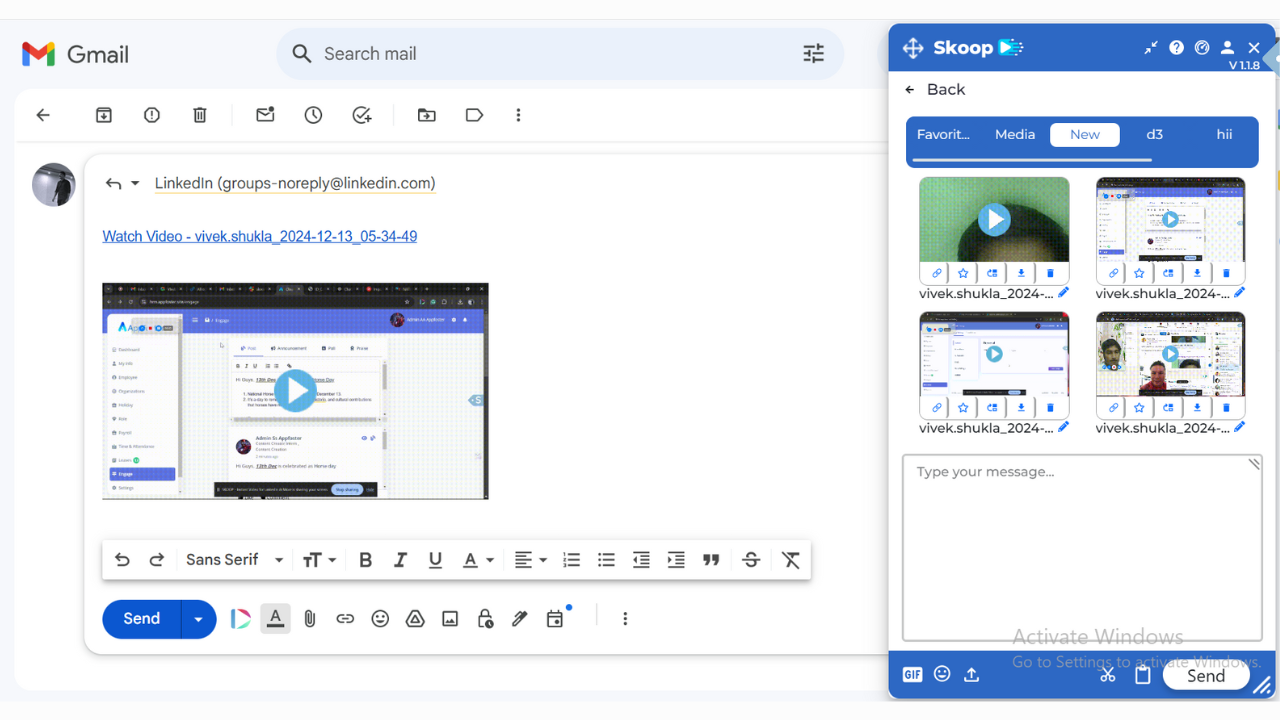Decrease the indent

pos(641,560)
